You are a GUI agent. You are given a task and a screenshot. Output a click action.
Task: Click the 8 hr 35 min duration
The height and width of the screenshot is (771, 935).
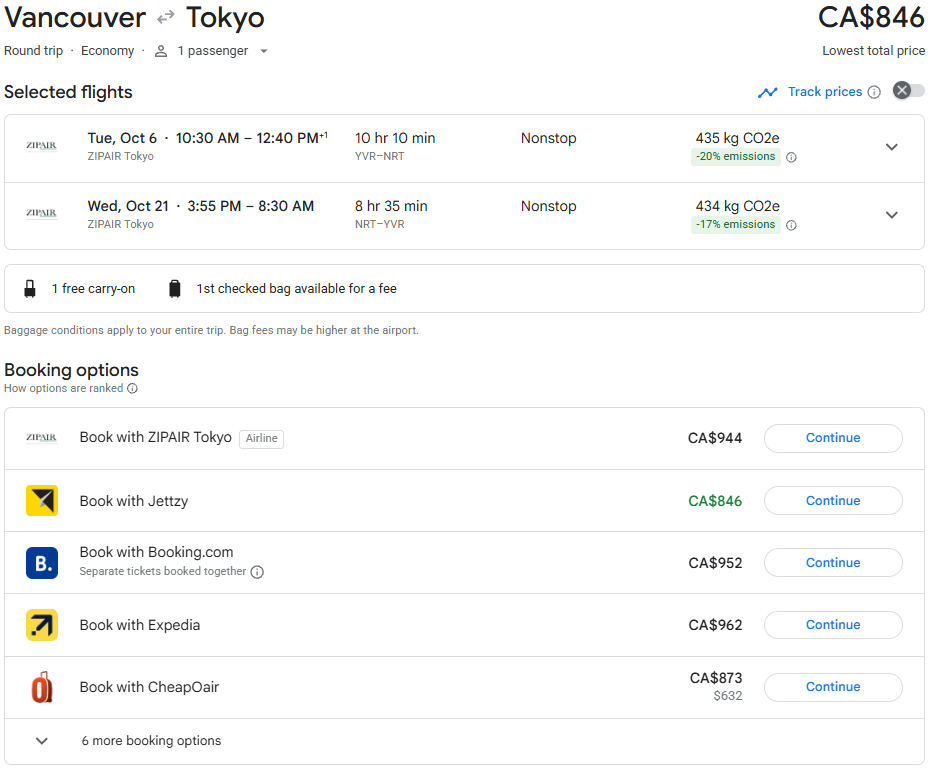pos(391,206)
